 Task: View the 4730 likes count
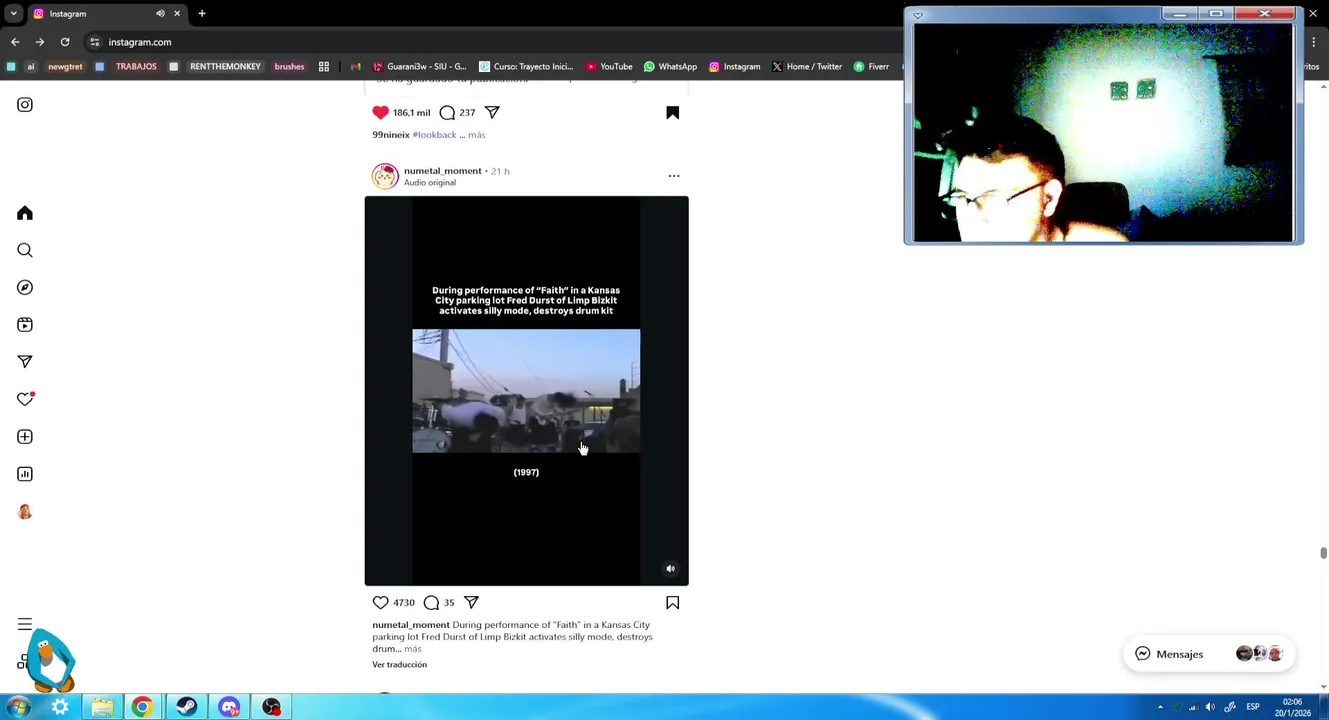(x=404, y=603)
